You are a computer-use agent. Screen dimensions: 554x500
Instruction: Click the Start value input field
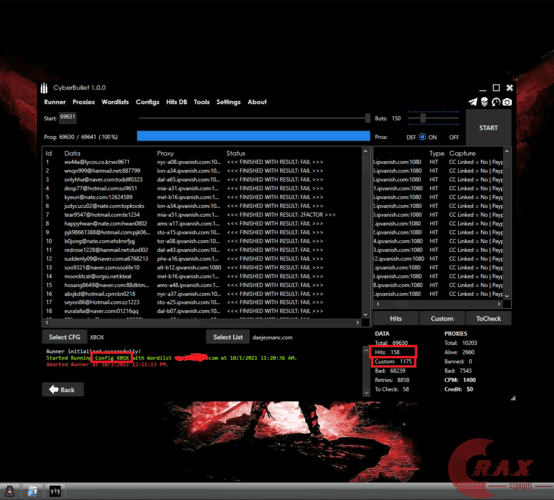pos(67,118)
